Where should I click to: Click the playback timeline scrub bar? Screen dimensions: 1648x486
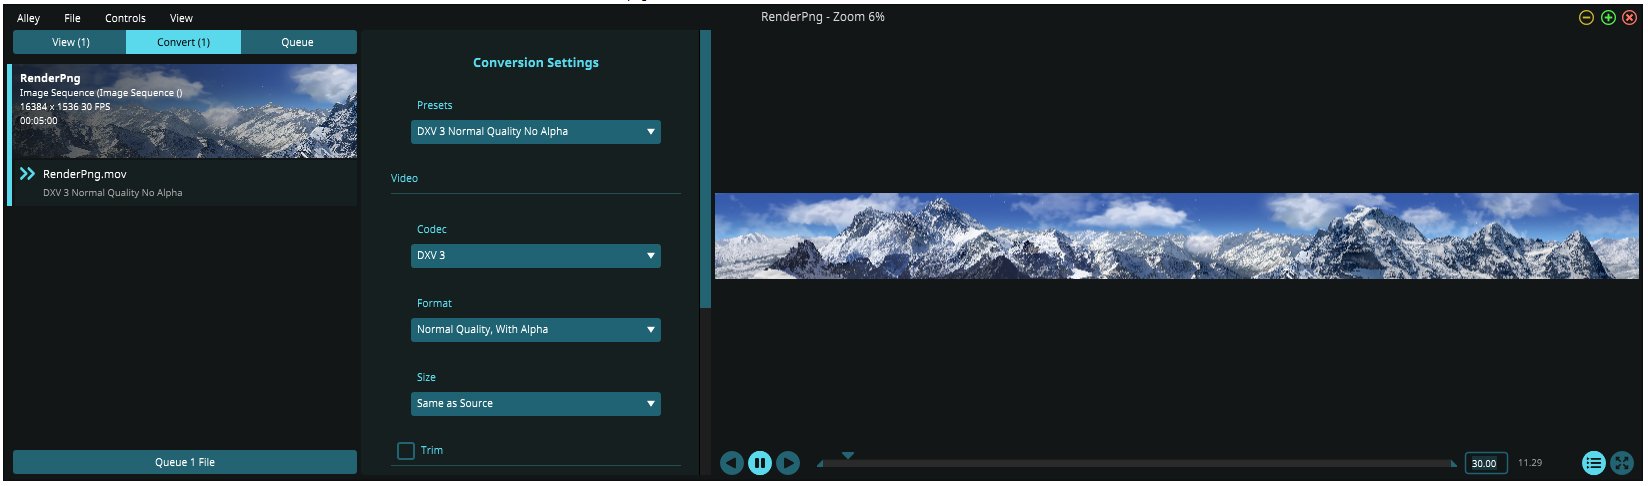coord(1136,464)
